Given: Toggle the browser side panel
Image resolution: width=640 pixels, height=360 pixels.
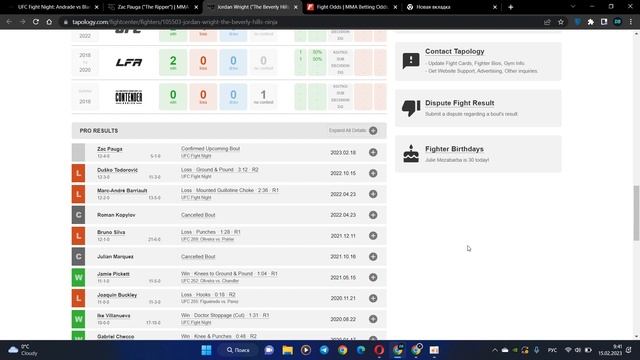Looking at the screenshot, I should 604,22.
